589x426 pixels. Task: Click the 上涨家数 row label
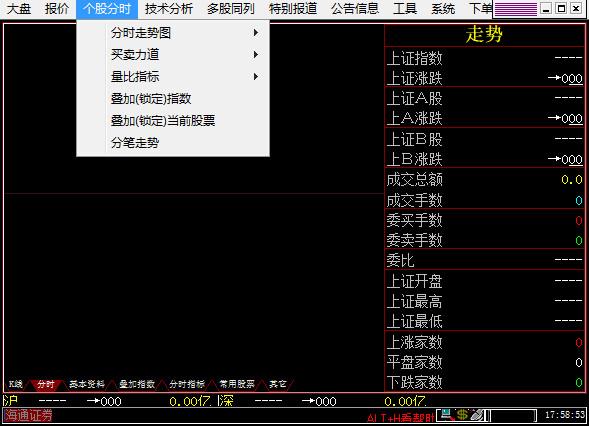[x=415, y=342]
